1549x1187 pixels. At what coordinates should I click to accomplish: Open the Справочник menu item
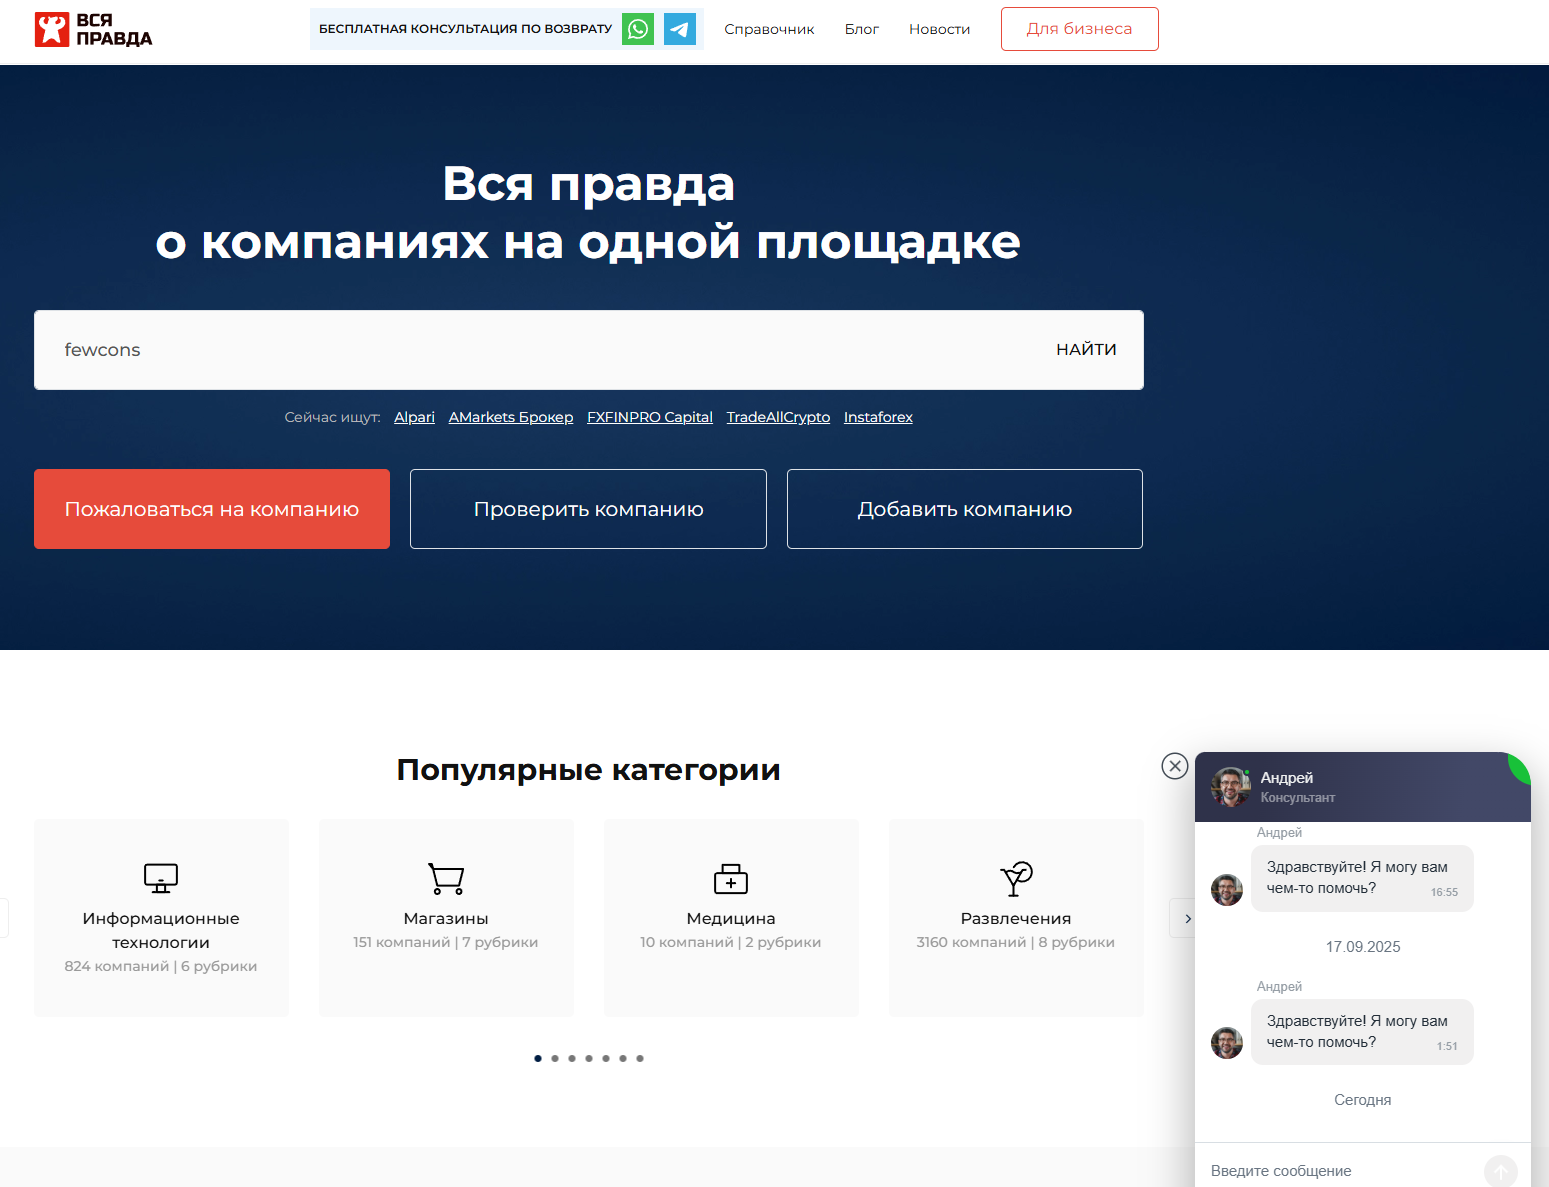click(x=769, y=29)
